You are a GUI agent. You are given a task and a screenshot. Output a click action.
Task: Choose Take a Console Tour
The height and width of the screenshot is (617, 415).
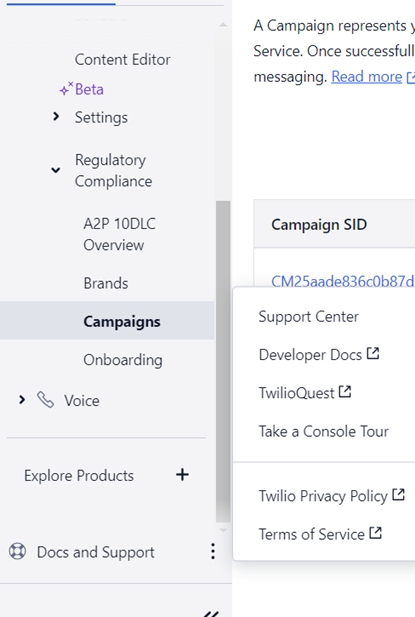323,431
